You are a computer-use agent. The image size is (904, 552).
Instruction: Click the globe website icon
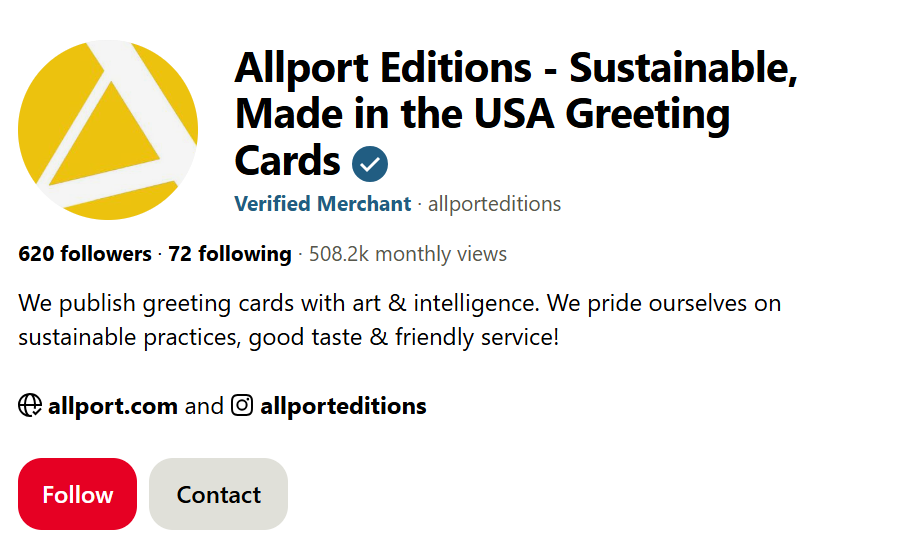click(x=30, y=405)
